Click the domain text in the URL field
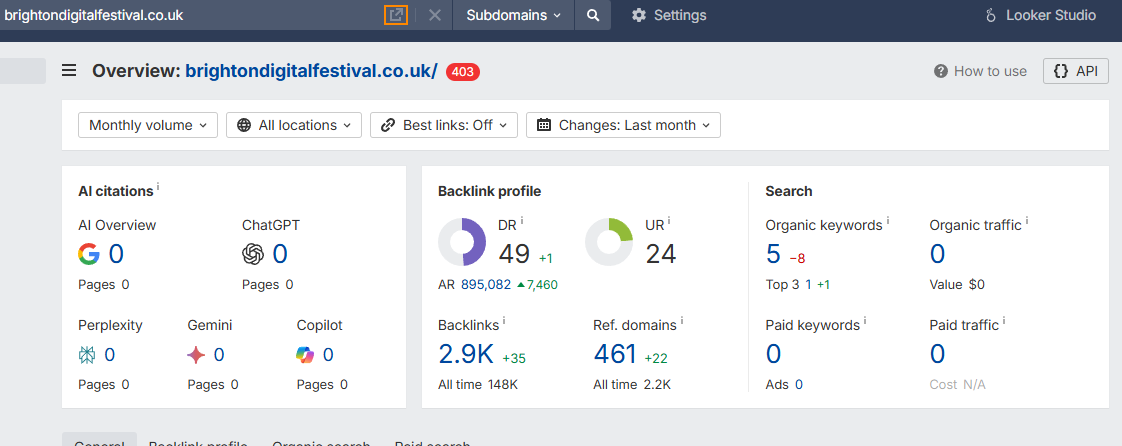Screen dimensions: 1122x446 click(94, 15)
